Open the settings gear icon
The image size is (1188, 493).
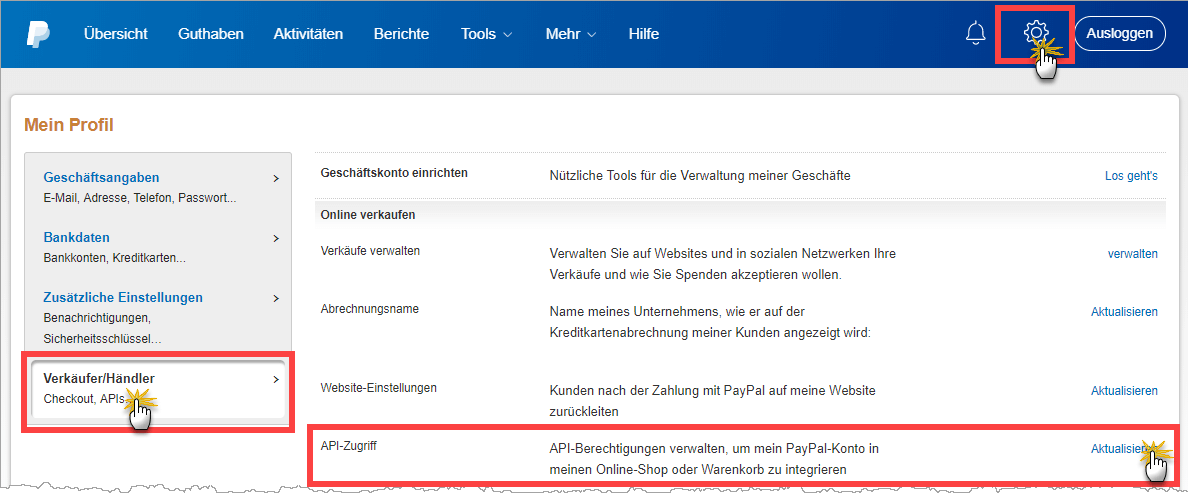point(1035,33)
